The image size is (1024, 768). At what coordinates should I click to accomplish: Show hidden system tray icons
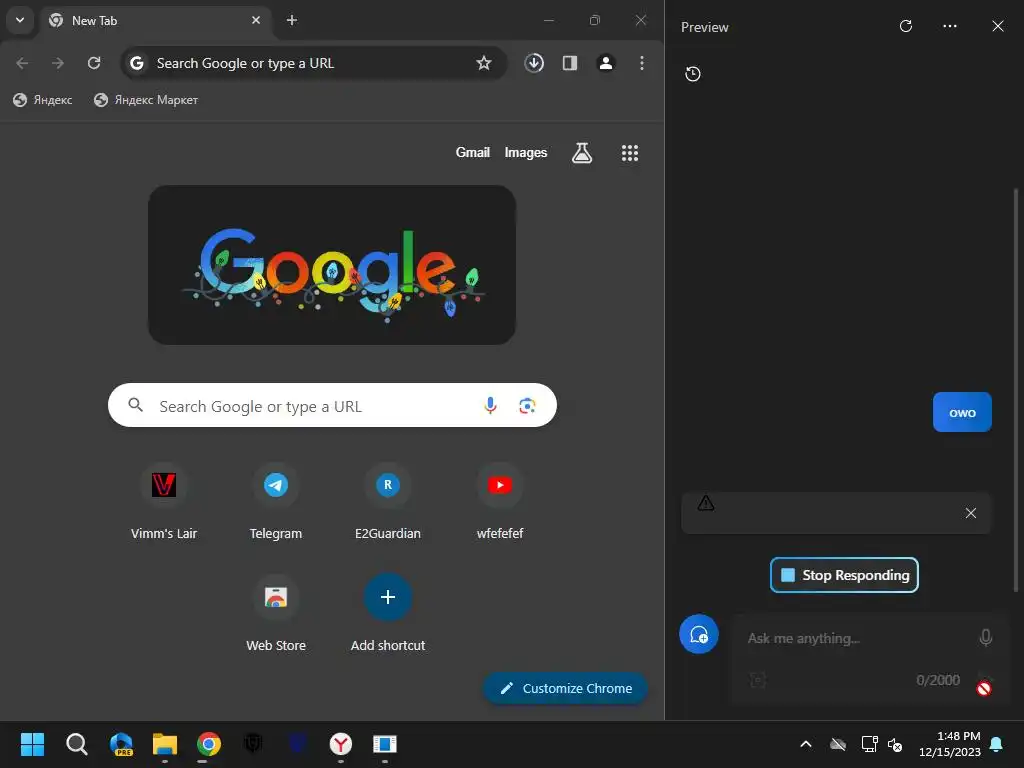coord(806,744)
